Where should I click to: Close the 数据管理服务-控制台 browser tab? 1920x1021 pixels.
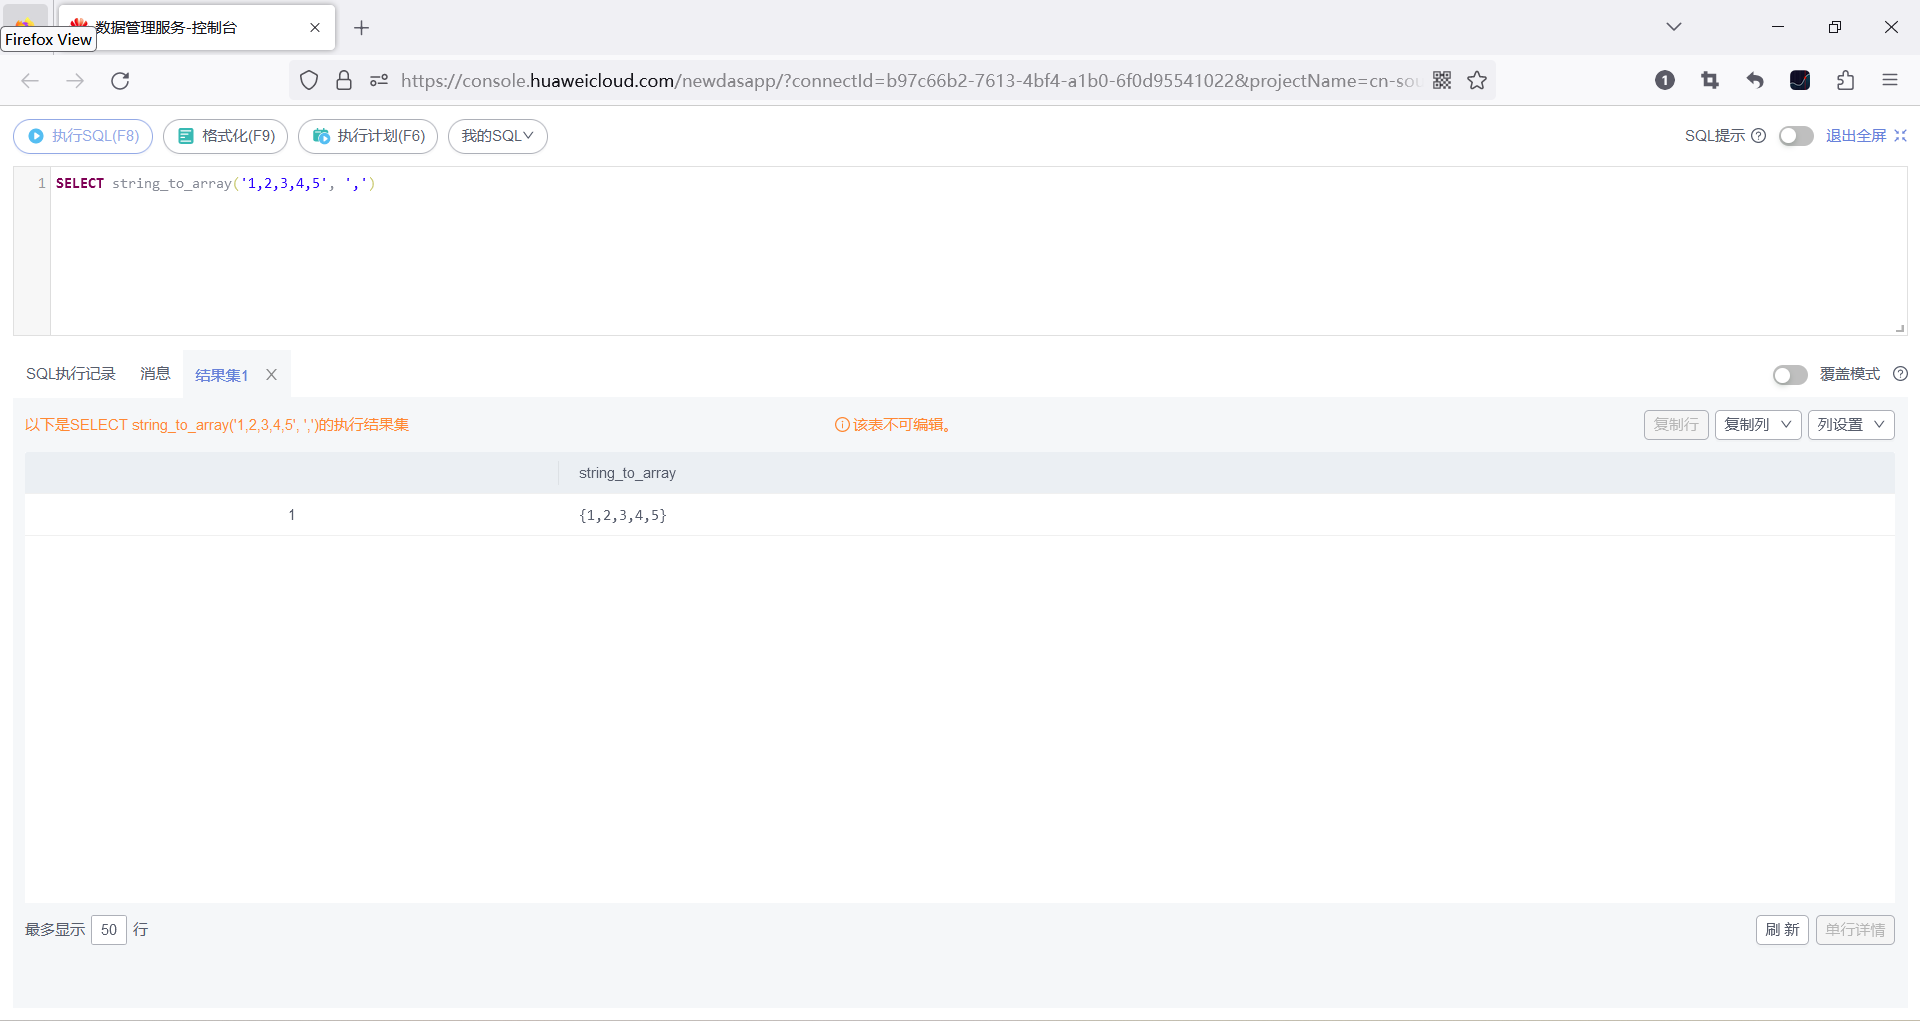[x=315, y=28]
